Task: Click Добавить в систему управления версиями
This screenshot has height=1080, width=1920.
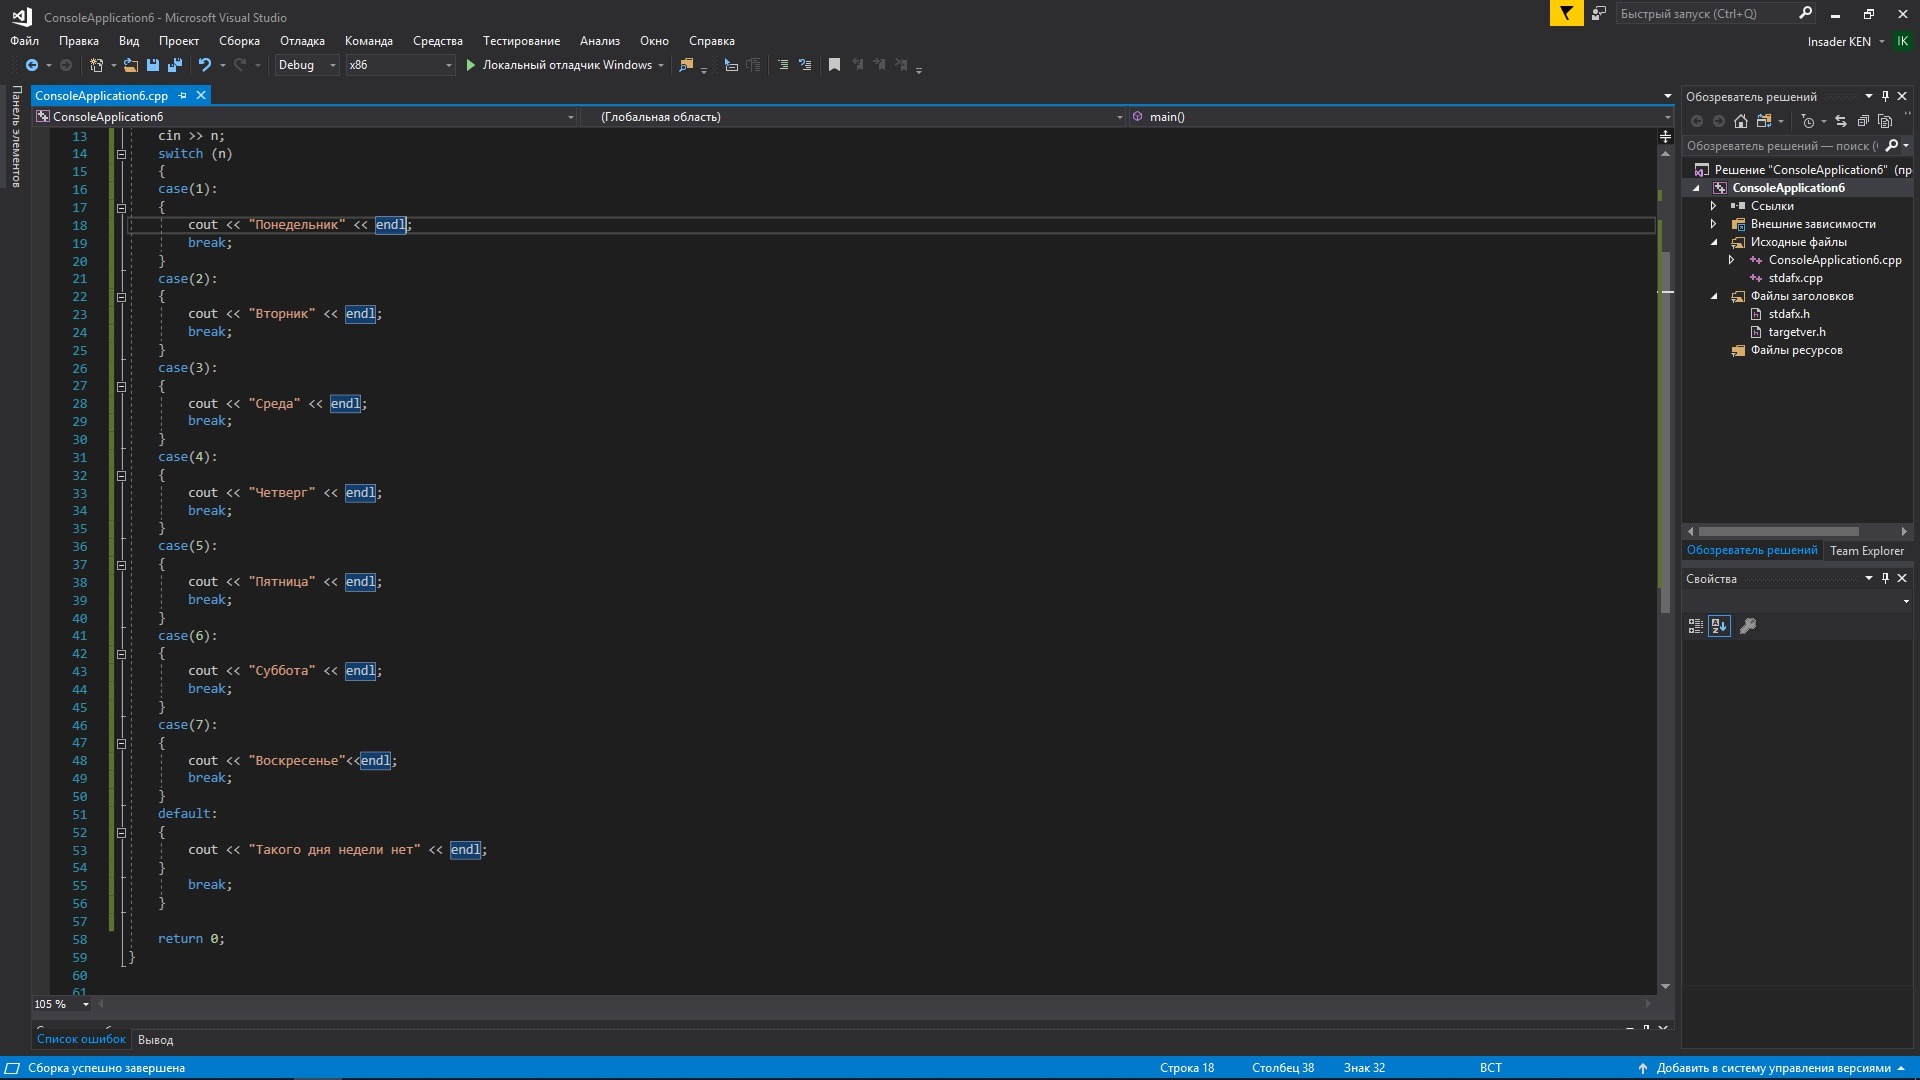Action: 1772,1068
